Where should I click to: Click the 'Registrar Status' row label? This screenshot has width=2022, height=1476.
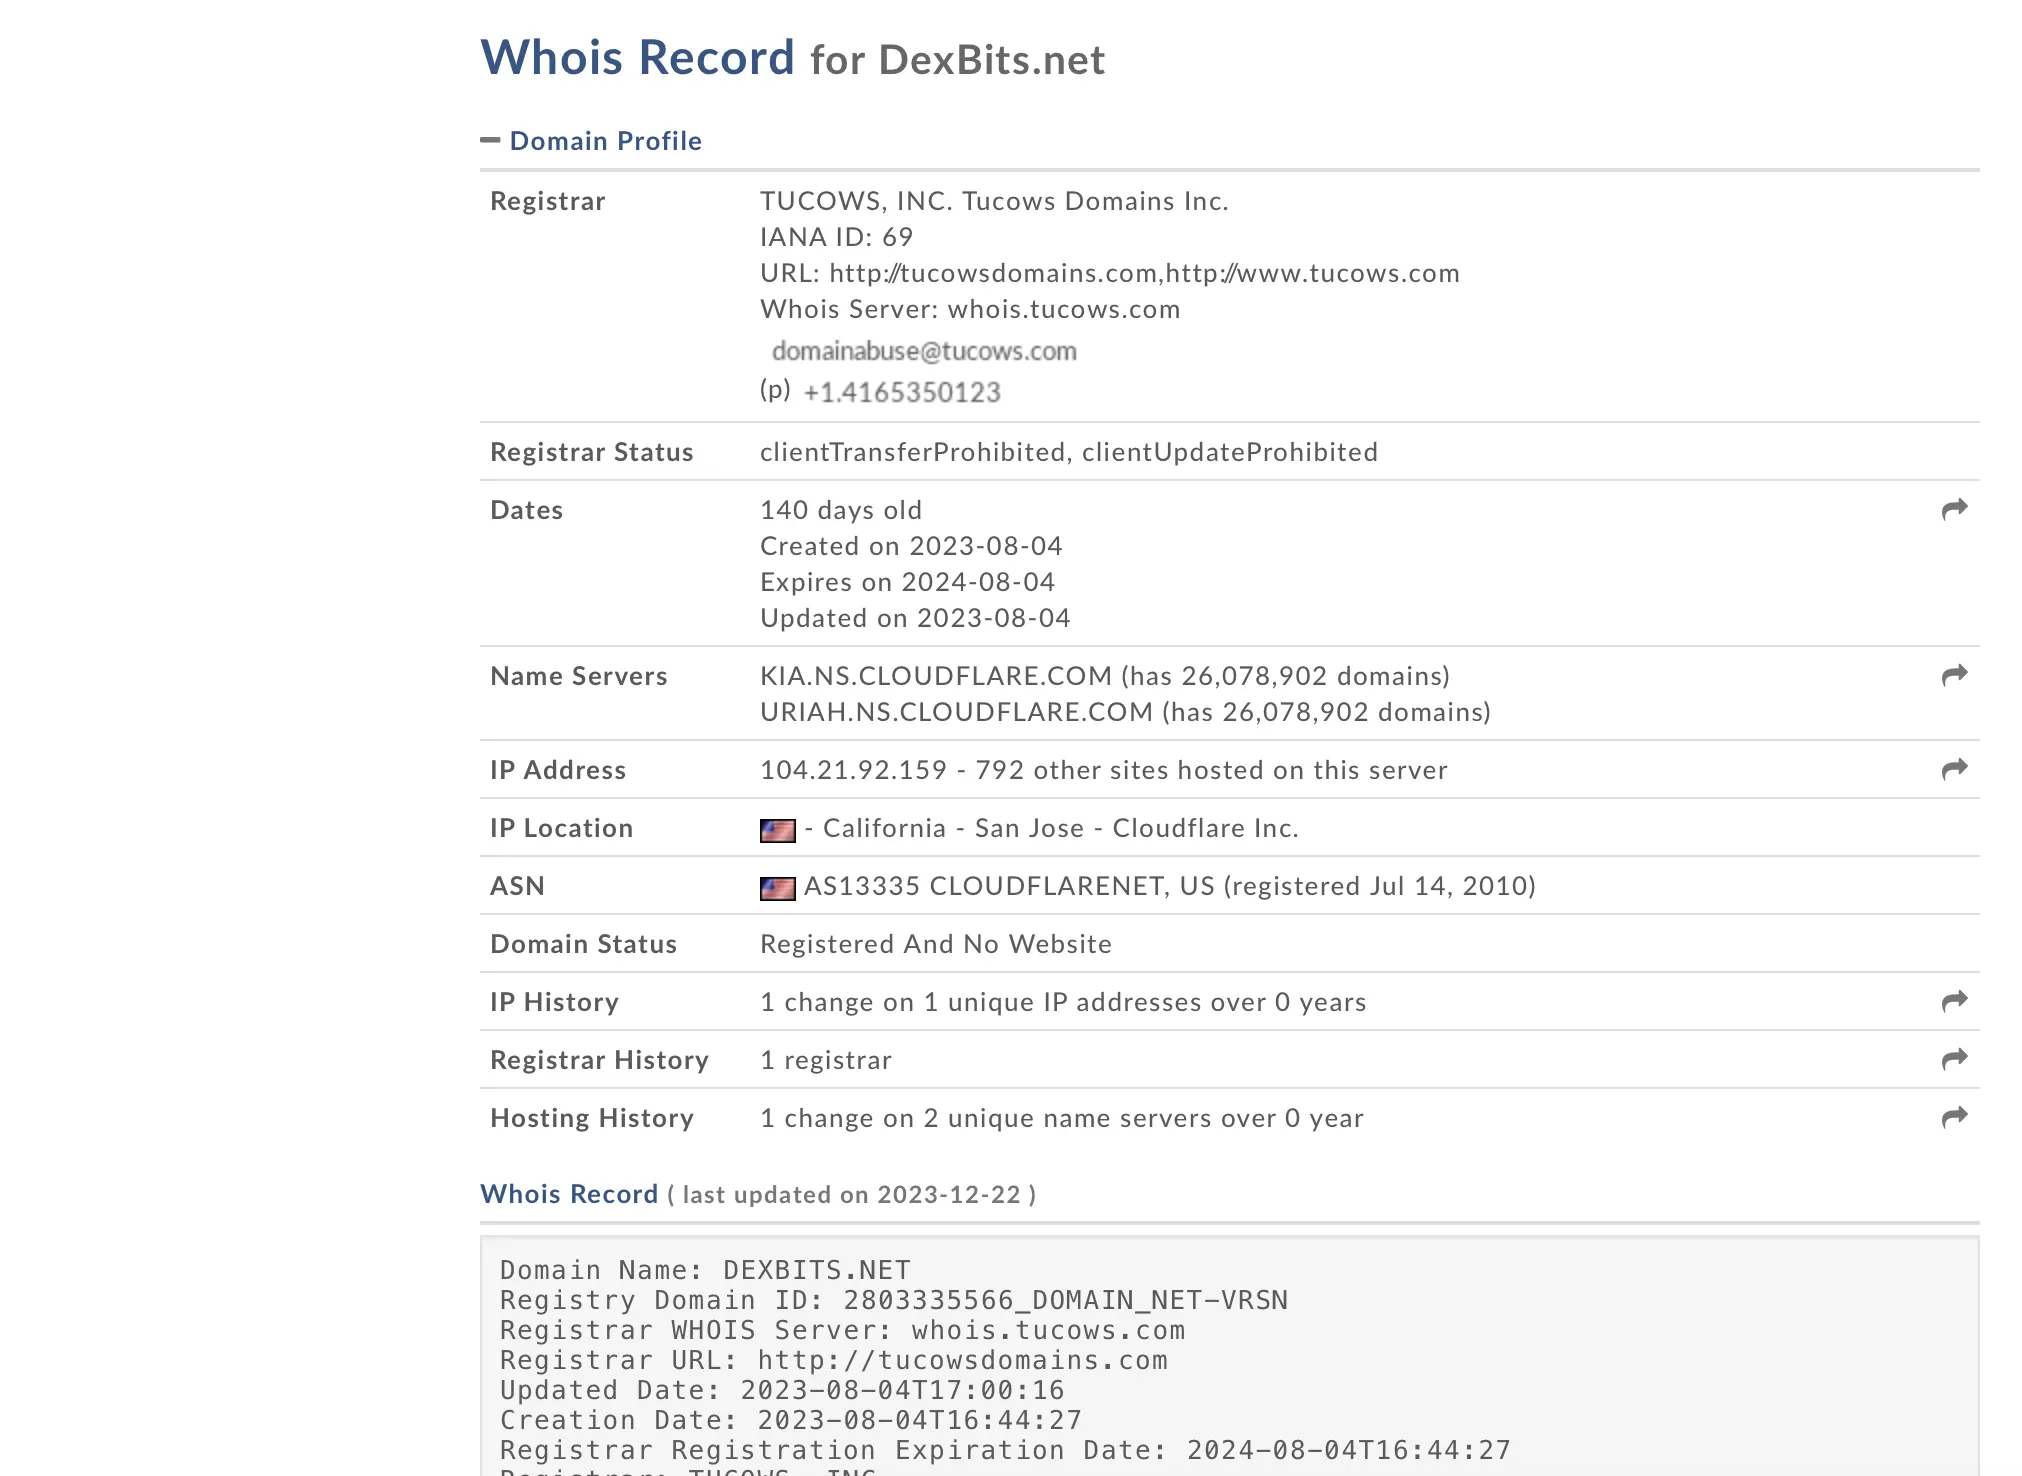(592, 452)
